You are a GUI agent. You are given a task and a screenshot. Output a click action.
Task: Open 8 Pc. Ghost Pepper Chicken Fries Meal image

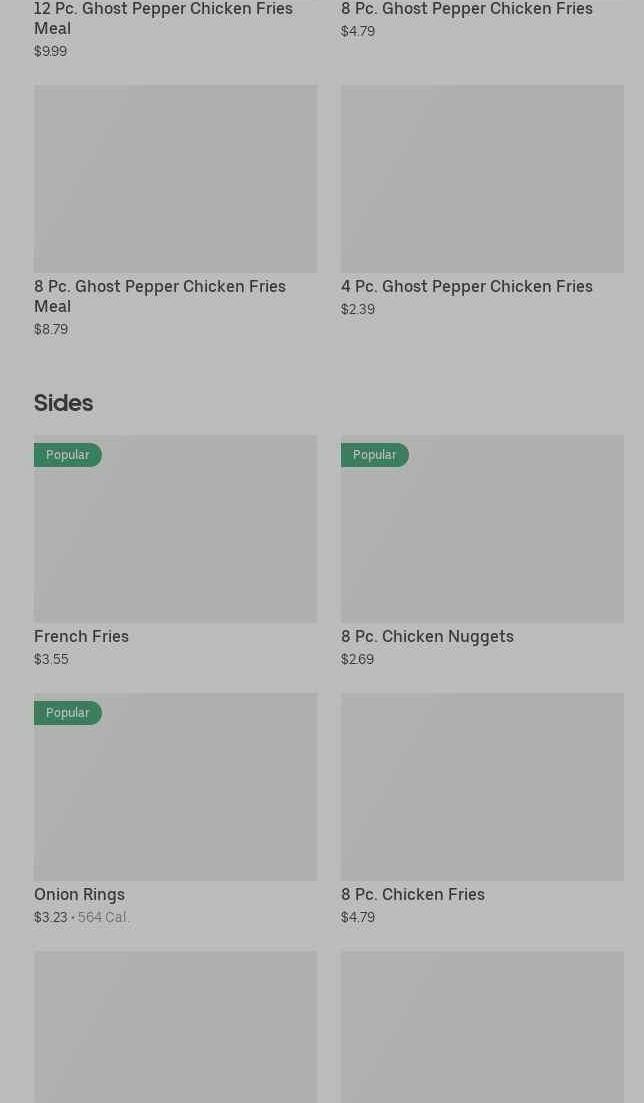(175, 178)
